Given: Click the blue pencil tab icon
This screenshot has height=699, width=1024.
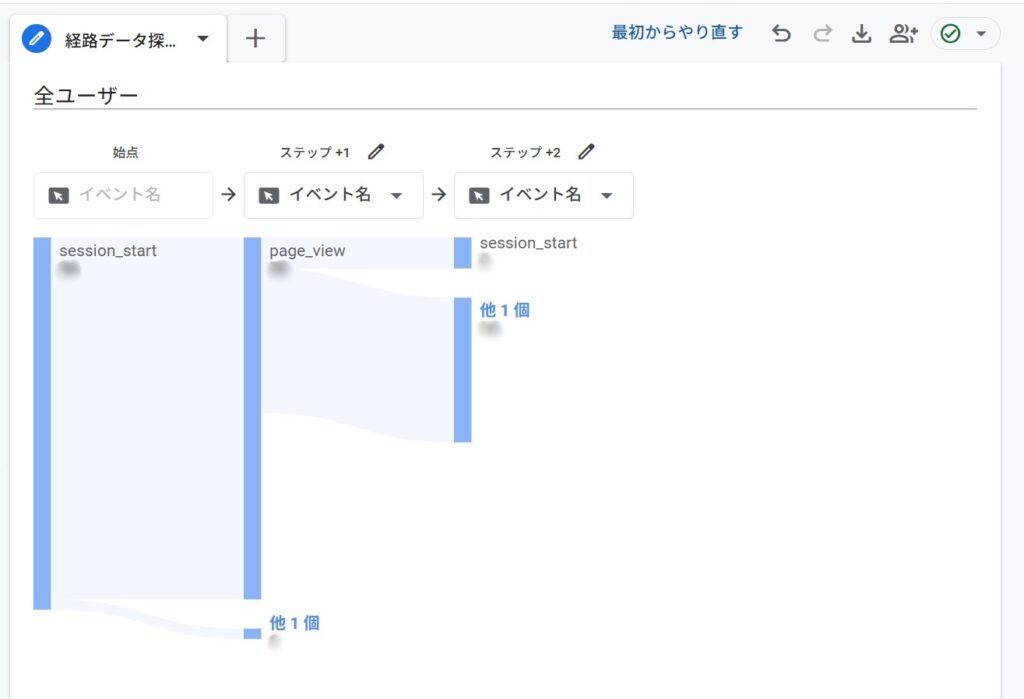Looking at the screenshot, I should (37, 39).
